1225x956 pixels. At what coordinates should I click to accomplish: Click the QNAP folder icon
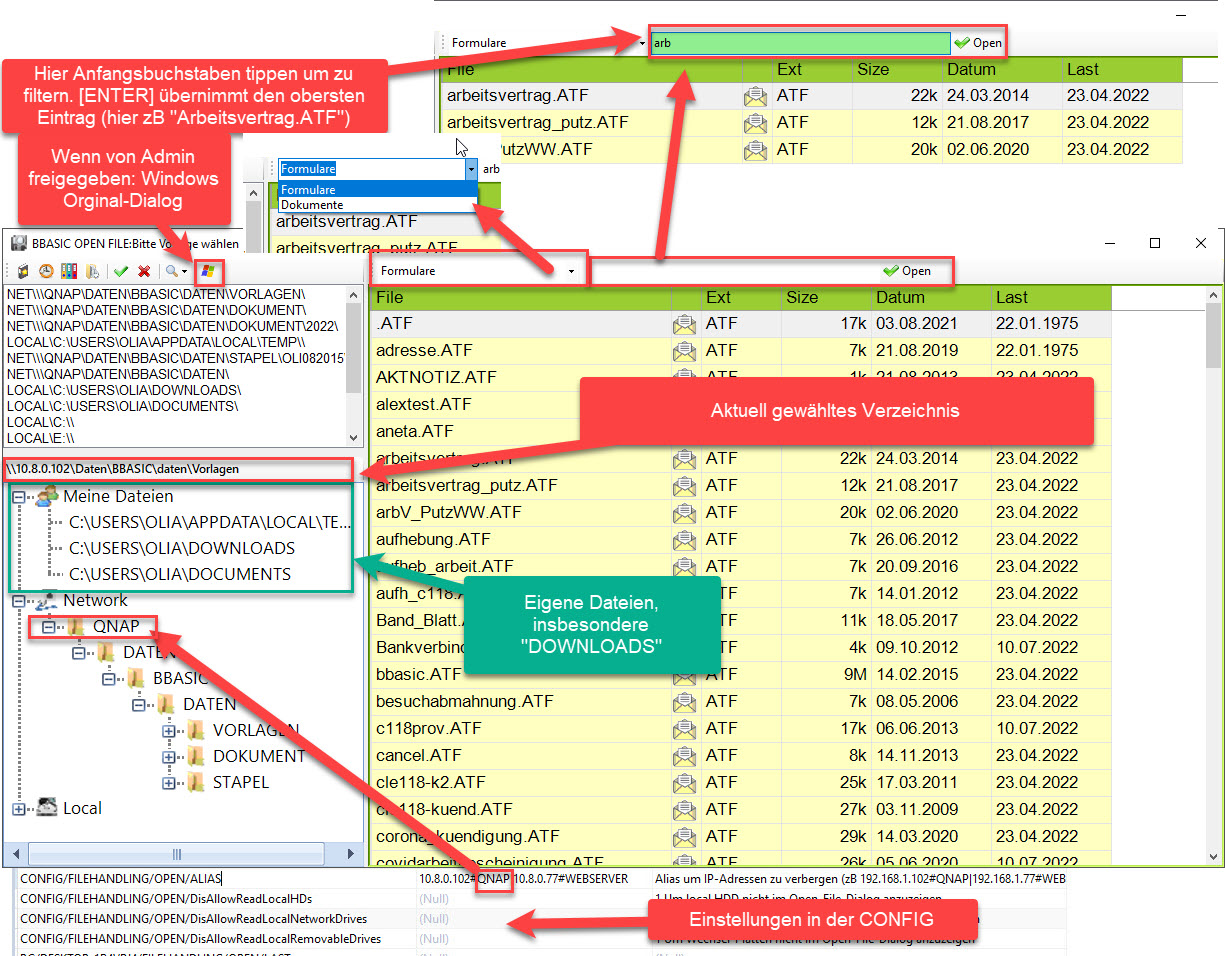point(77,626)
